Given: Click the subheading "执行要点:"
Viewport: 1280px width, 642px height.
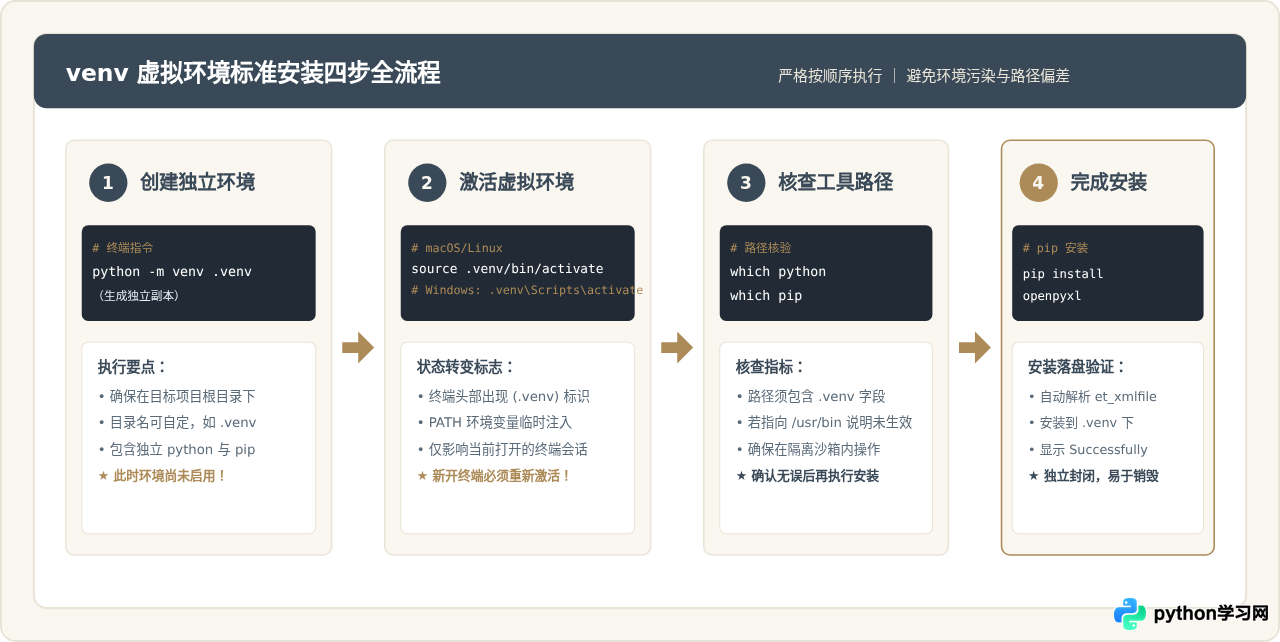Looking at the screenshot, I should coord(133,367).
